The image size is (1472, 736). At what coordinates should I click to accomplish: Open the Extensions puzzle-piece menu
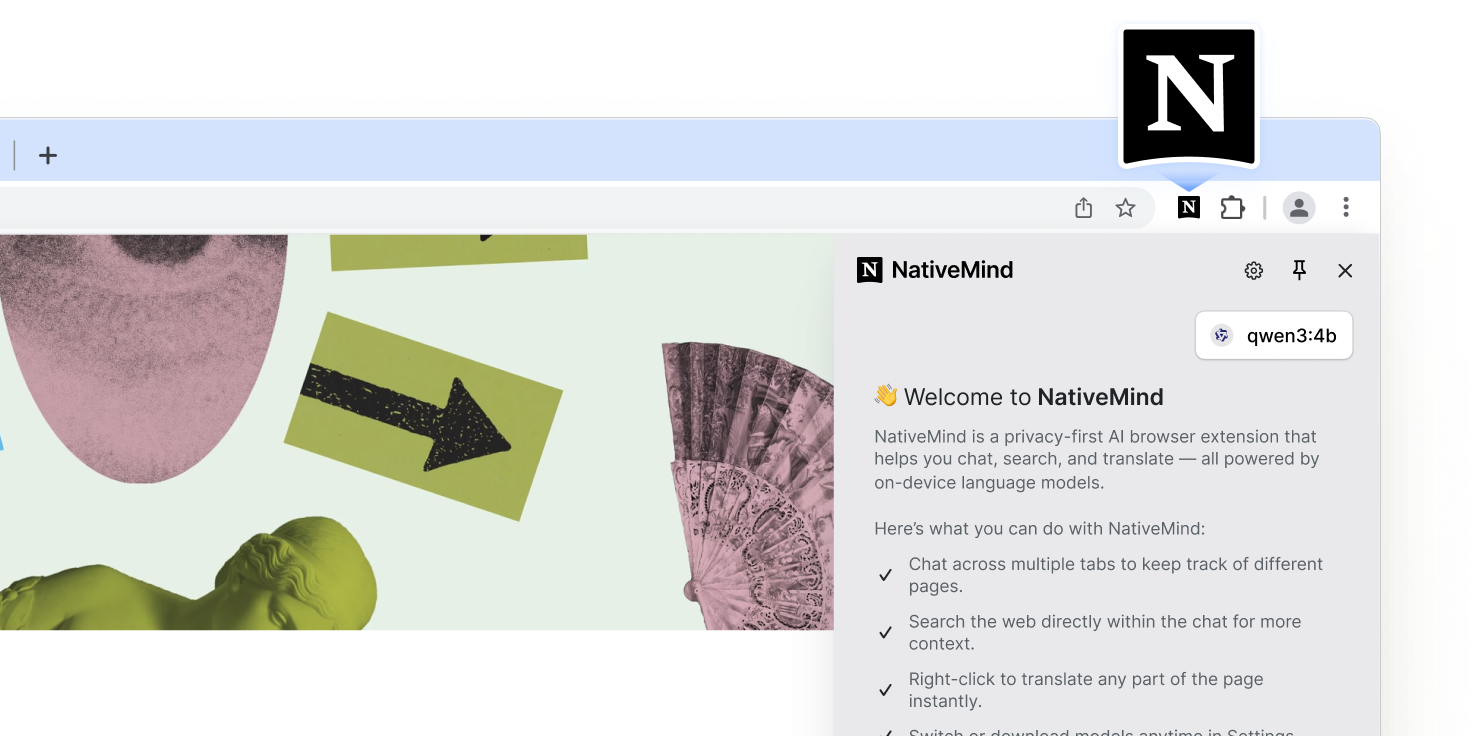(1233, 208)
